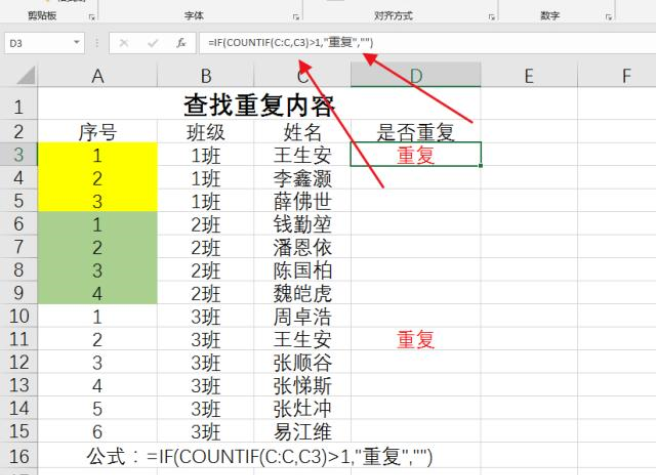Open the Font group dialog launcher

click(x=295, y=17)
